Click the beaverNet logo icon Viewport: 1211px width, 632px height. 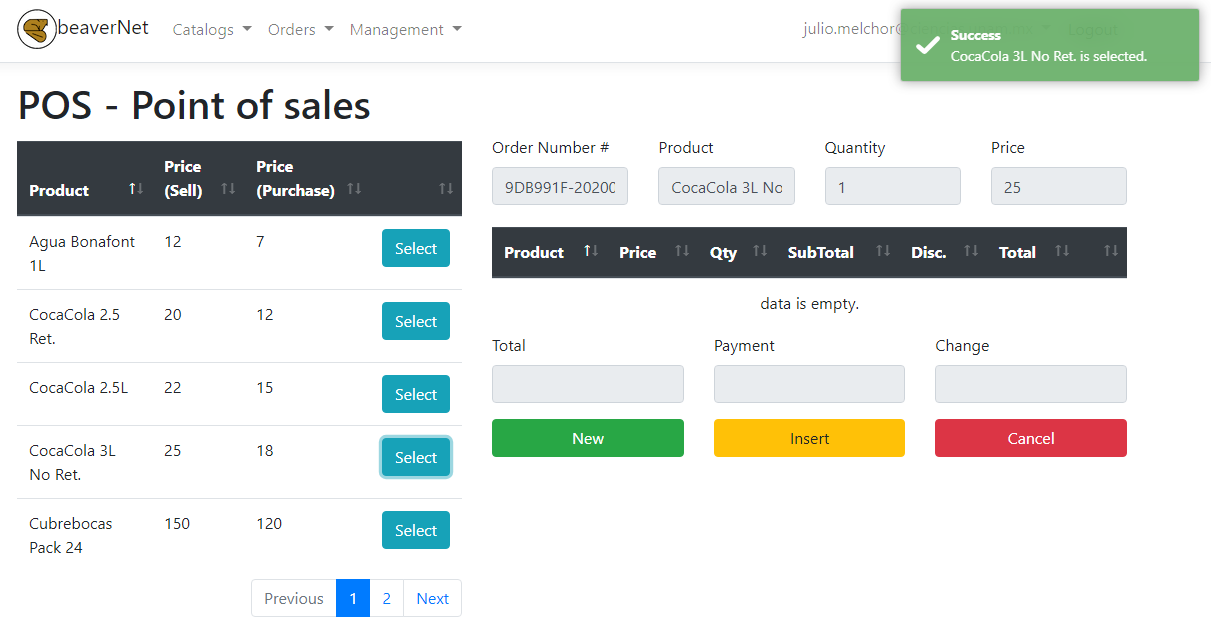pyautogui.click(x=37, y=29)
